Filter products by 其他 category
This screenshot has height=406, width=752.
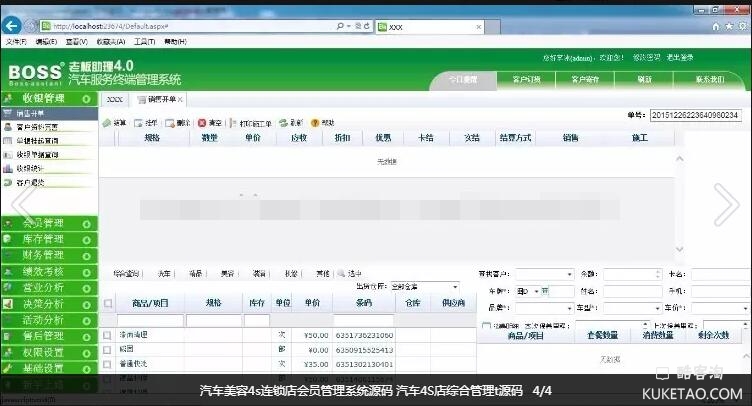(x=323, y=274)
